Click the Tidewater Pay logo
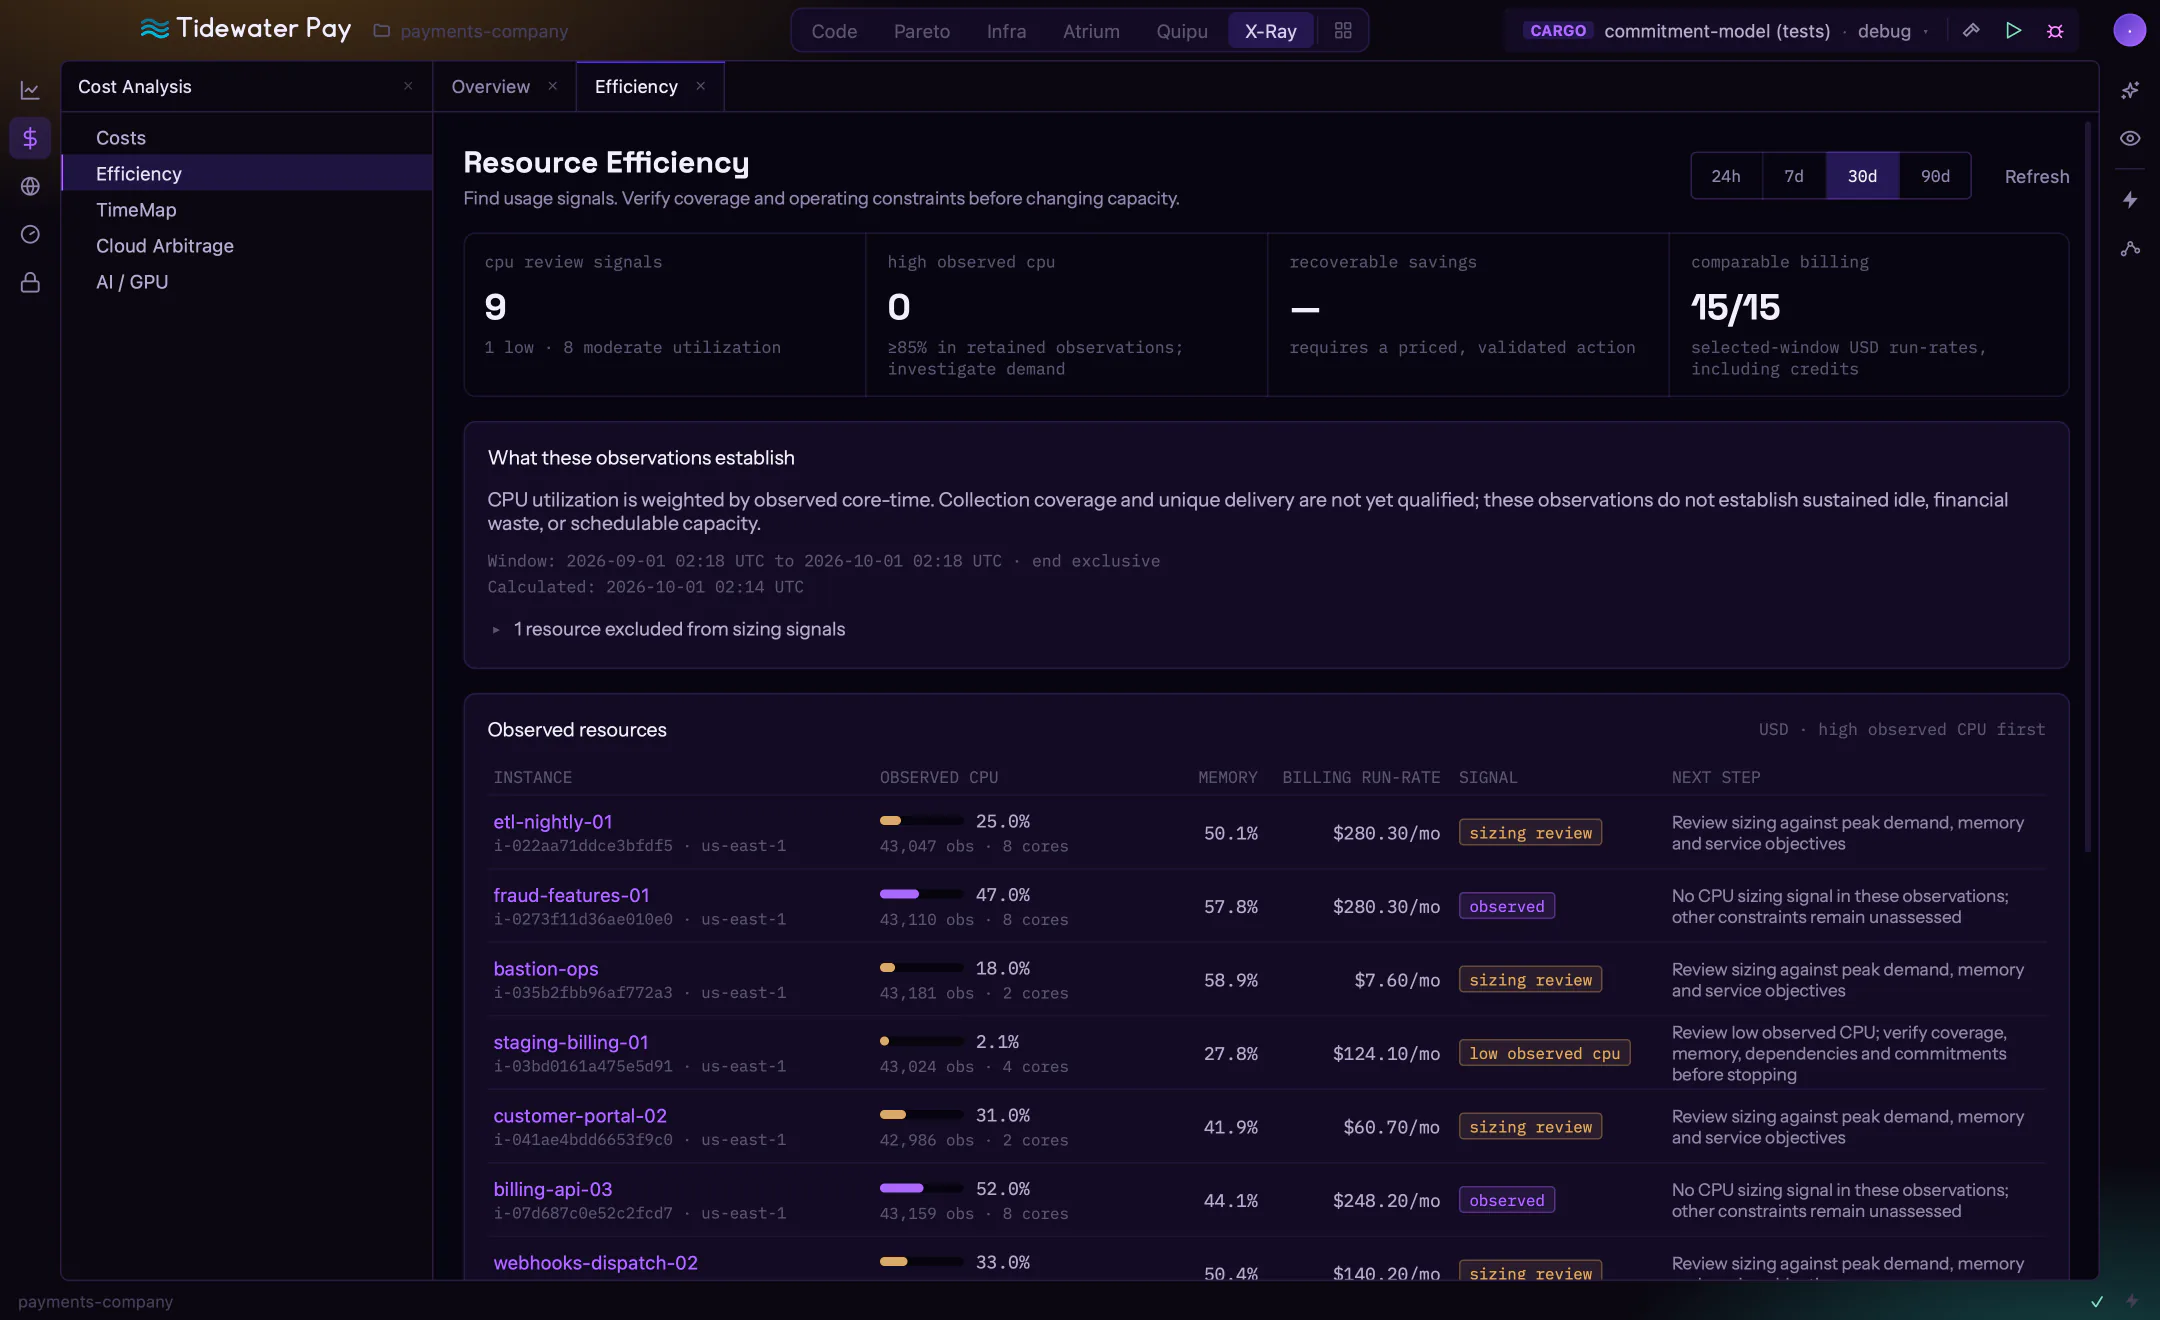2160x1320 pixels. coord(246,29)
